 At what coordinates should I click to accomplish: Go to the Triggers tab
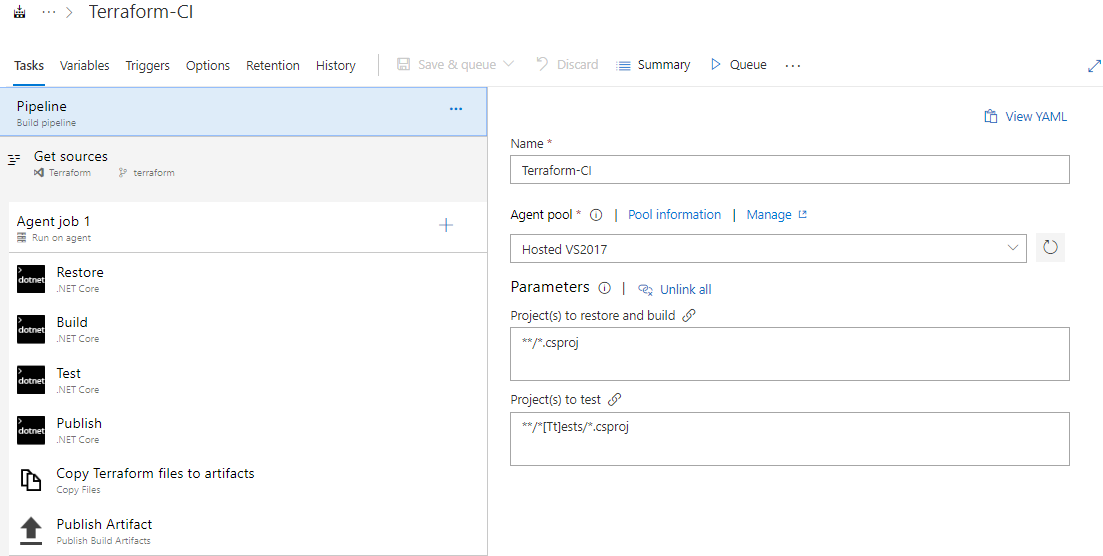148,65
